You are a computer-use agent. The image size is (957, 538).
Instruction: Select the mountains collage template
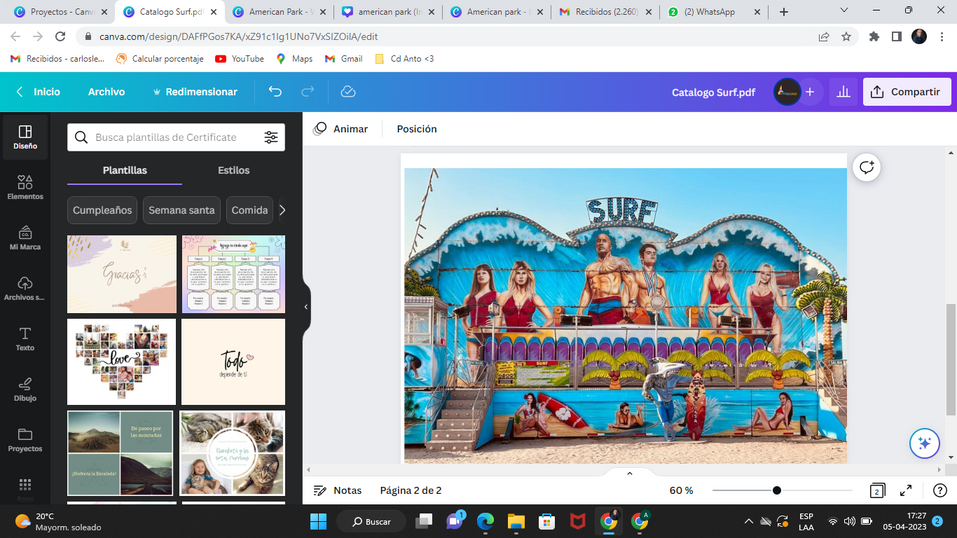pyautogui.click(x=120, y=453)
